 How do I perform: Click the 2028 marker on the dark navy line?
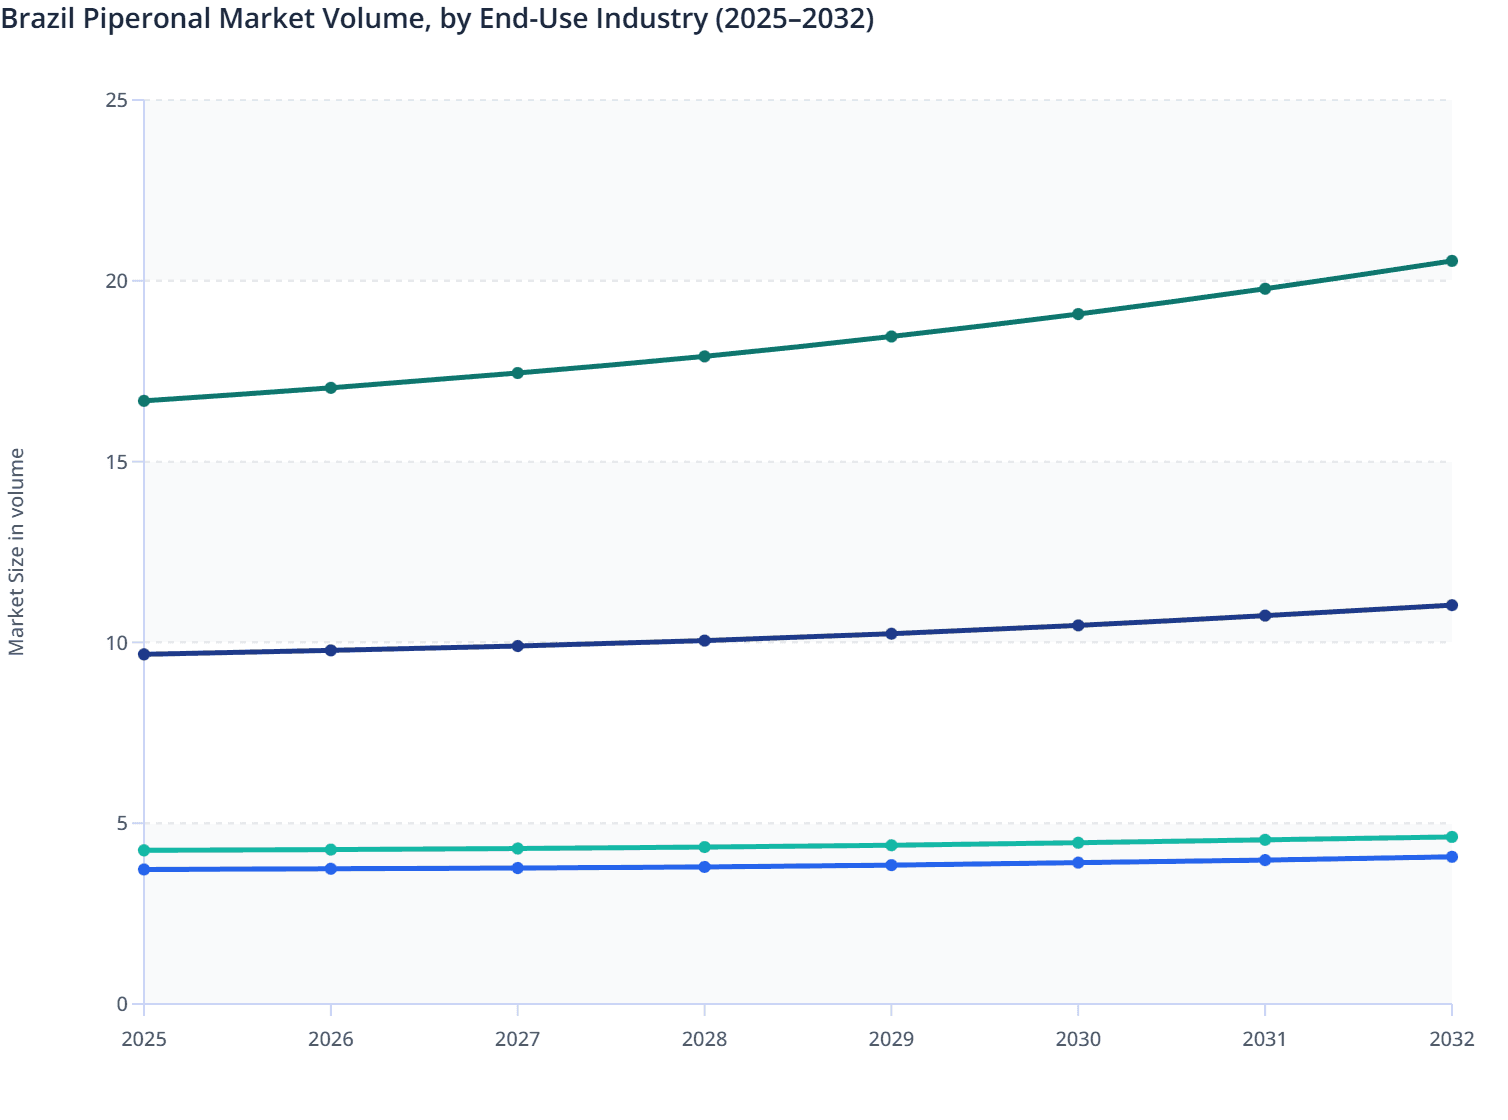[x=704, y=638]
